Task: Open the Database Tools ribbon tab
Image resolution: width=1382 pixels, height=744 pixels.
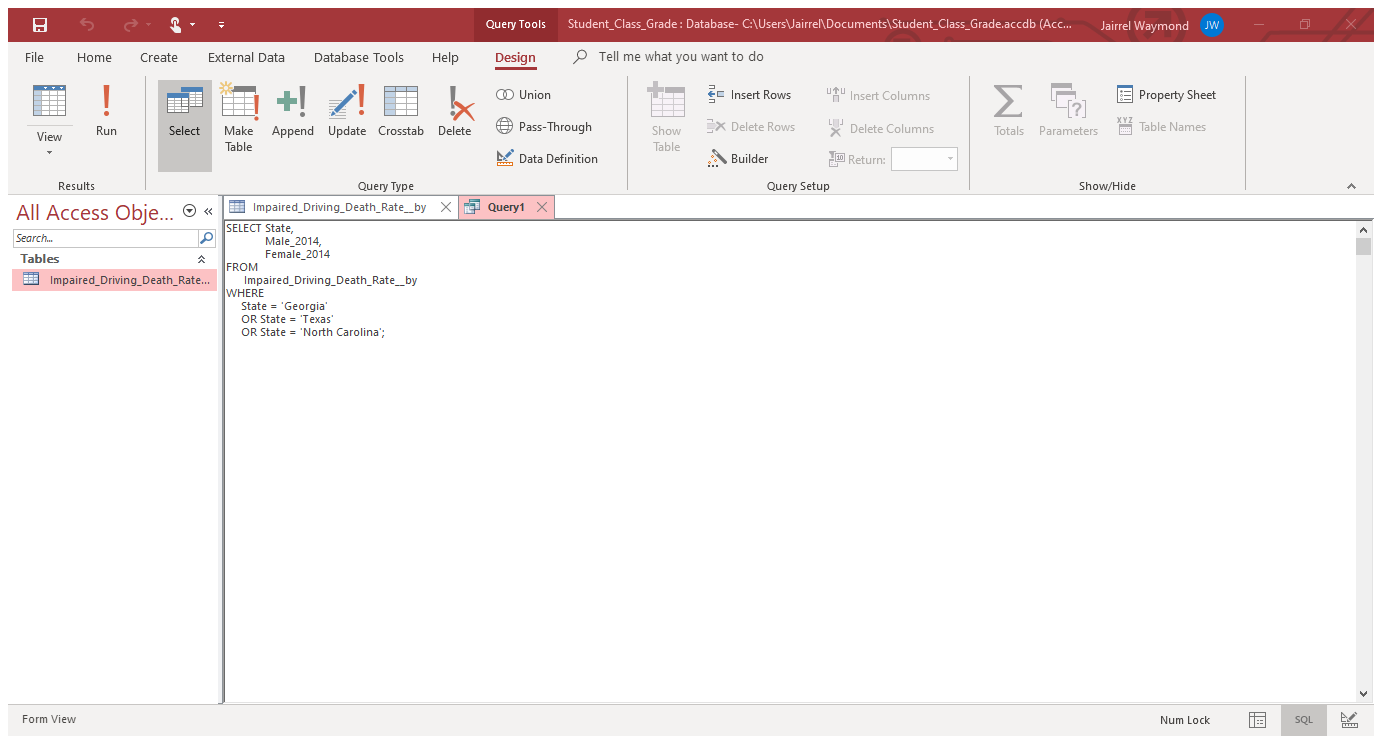Action: pyautogui.click(x=358, y=58)
